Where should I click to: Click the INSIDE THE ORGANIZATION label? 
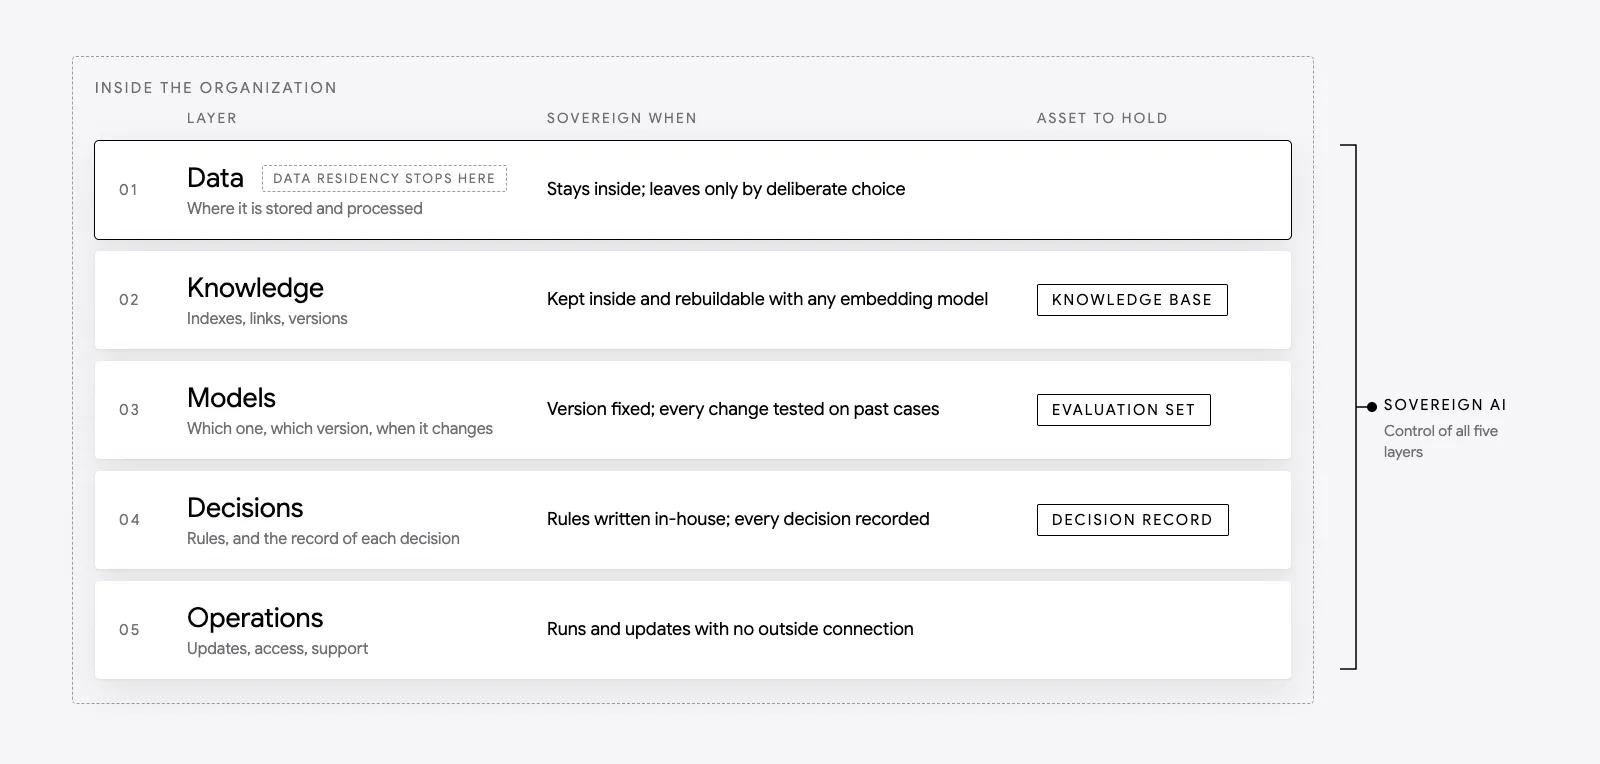tap(216, 88)
